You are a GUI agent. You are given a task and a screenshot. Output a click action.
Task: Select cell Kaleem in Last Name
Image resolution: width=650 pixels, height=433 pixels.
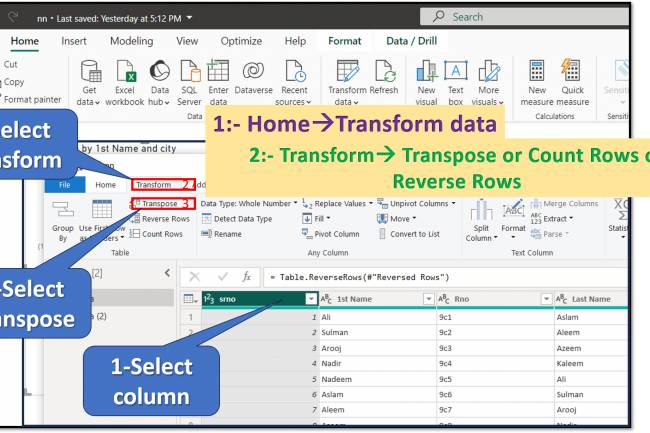(591, 363)
